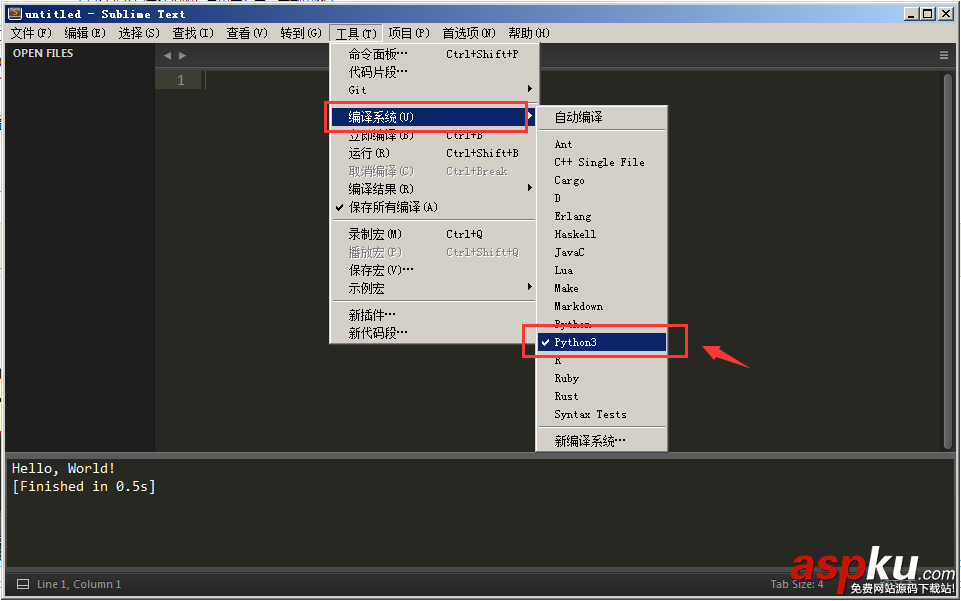Select Cargo build system
961x601 pixels.
[602, 180]
